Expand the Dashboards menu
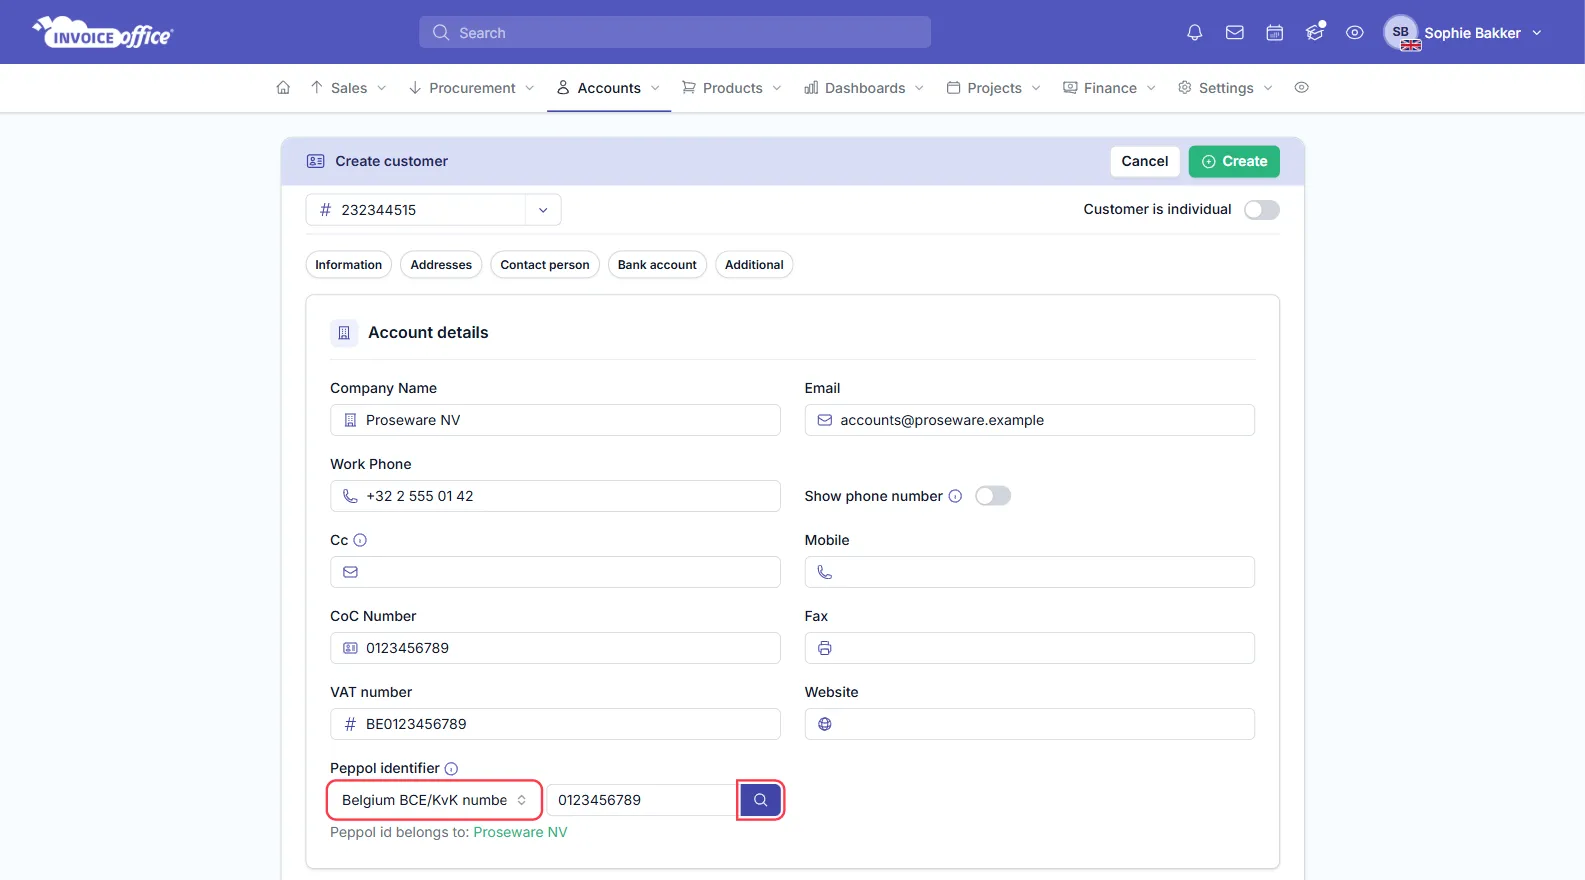Image resolution: width=1585 pixels, height=880 pixels. (865, 88)
